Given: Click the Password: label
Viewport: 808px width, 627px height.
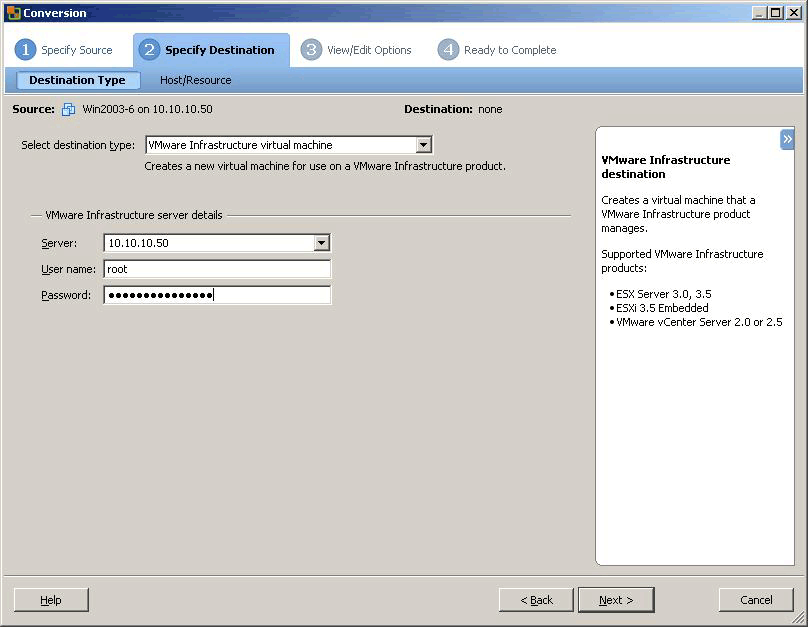Looking at the screenshot, I should point(66,295).
